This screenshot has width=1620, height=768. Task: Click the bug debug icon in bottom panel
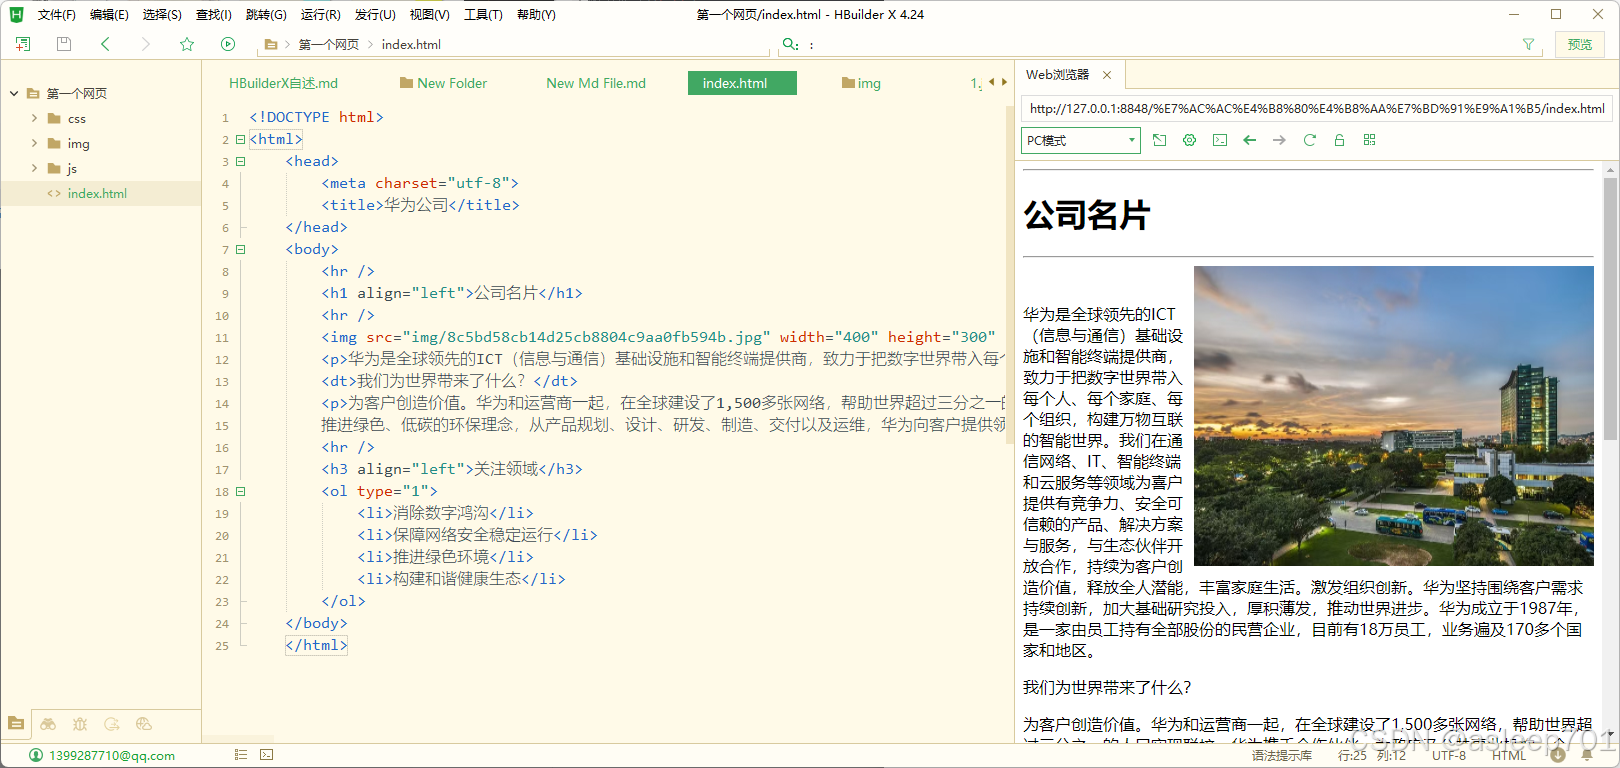[80, 723]
